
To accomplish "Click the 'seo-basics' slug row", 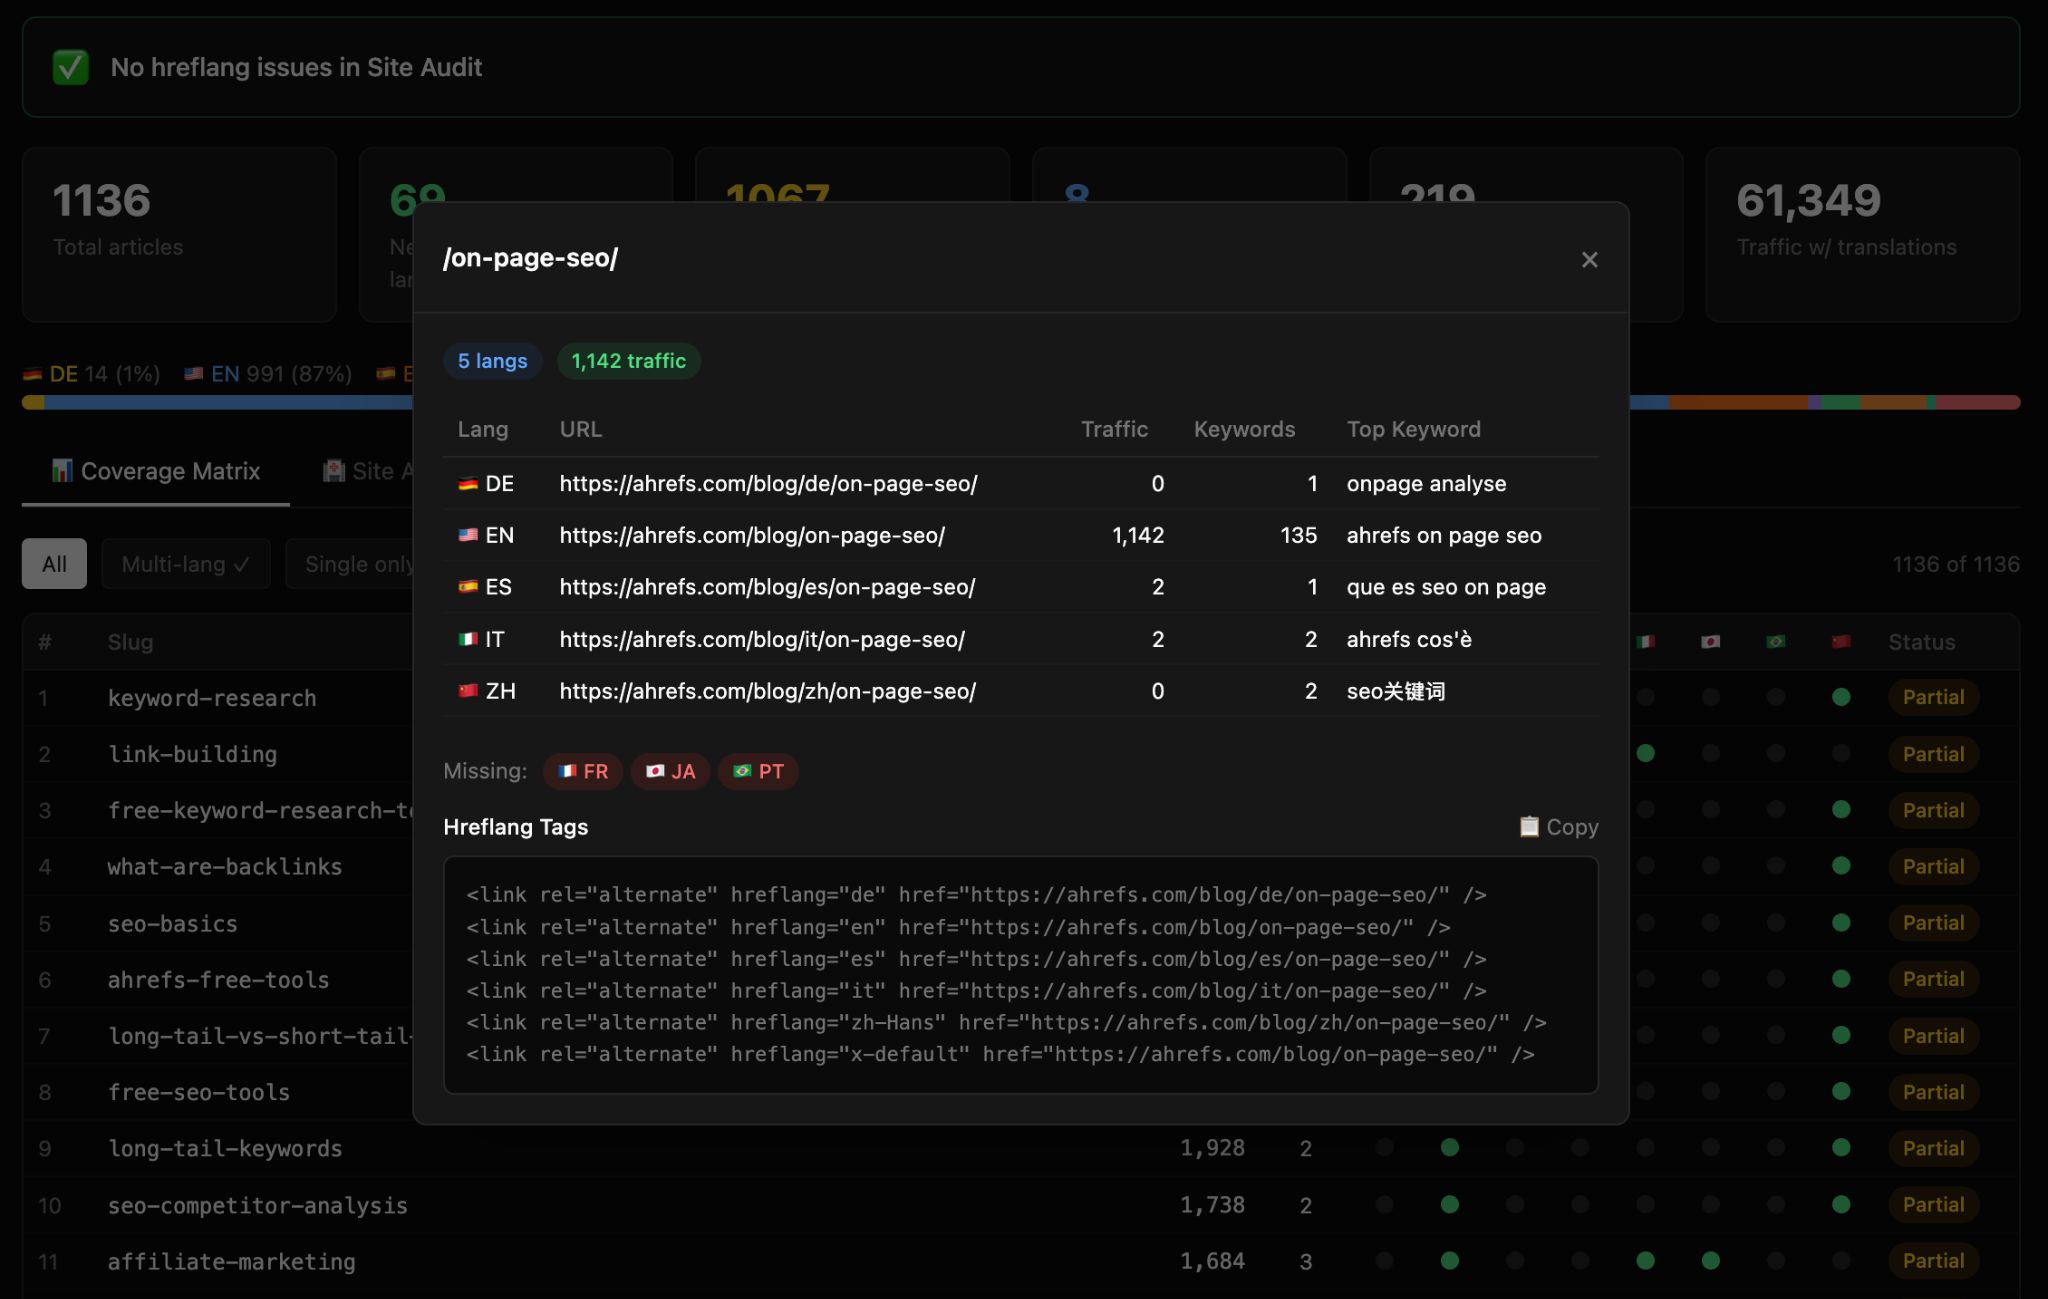I will point(173,924).
